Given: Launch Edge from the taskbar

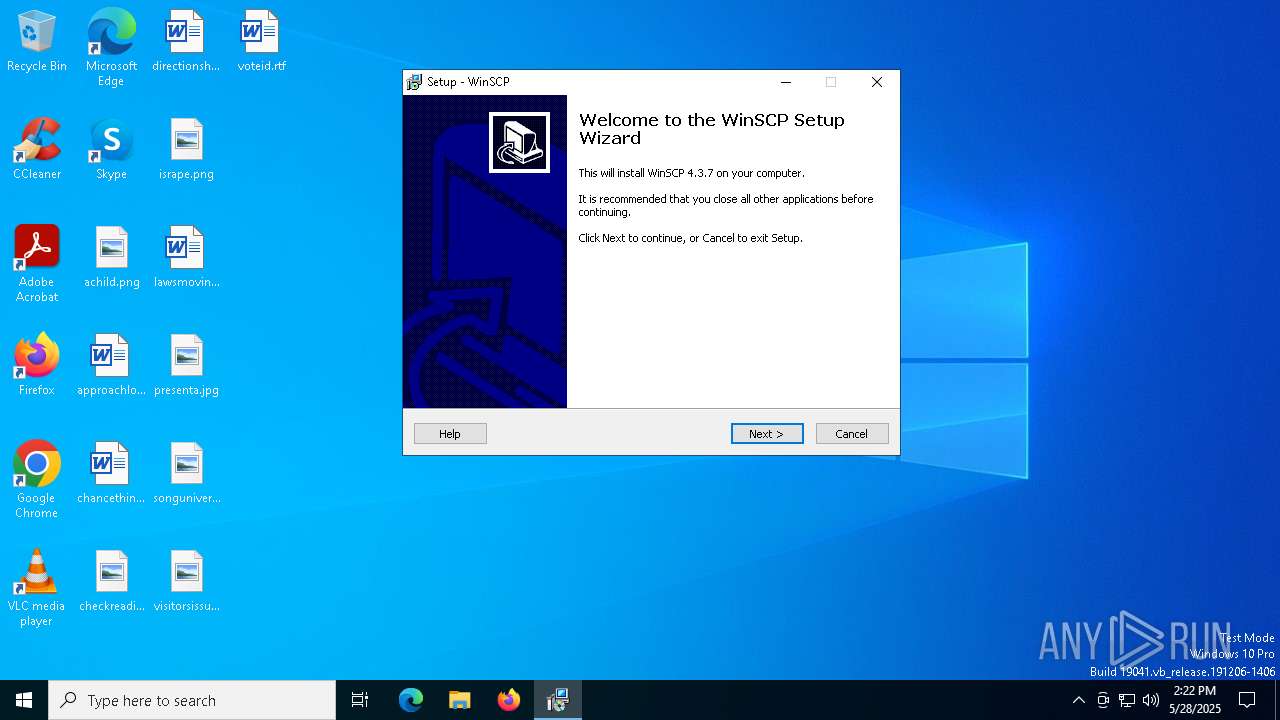Looking at the screenshot, I should click(x=411, y=700).
